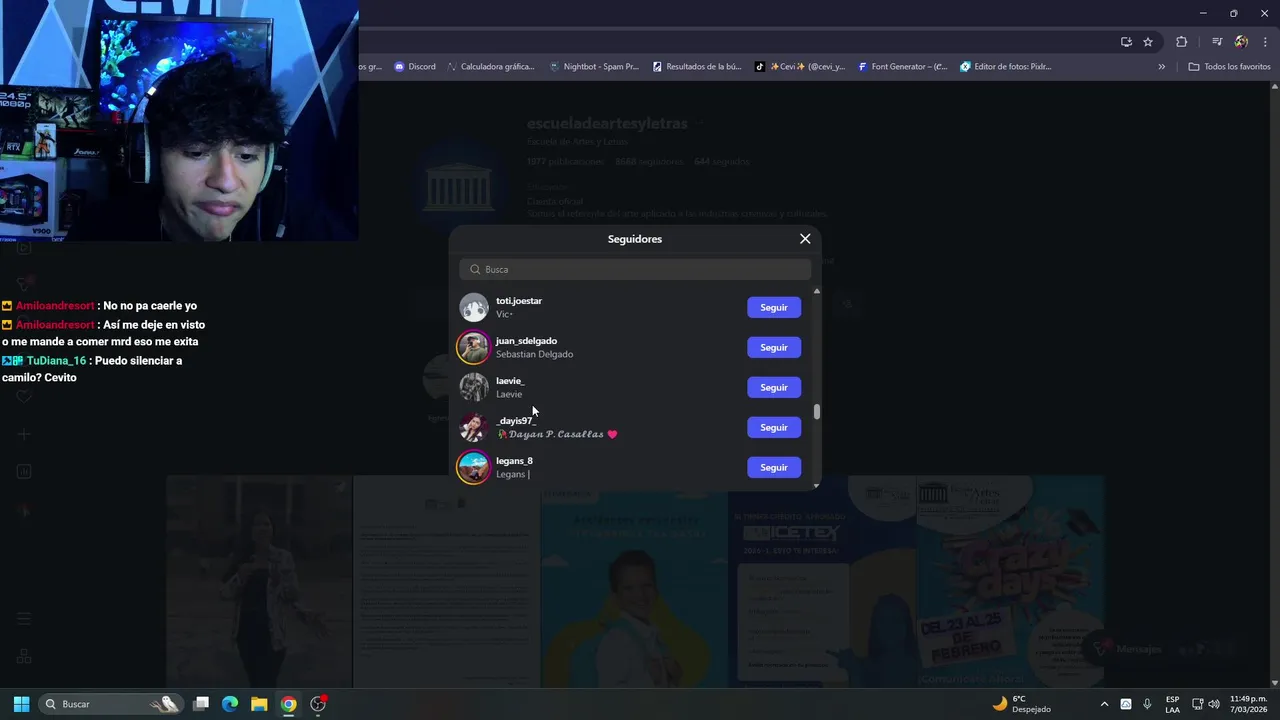
Task: Open Calculadora gráfica bookmark
Action: (x=491, y=67)
